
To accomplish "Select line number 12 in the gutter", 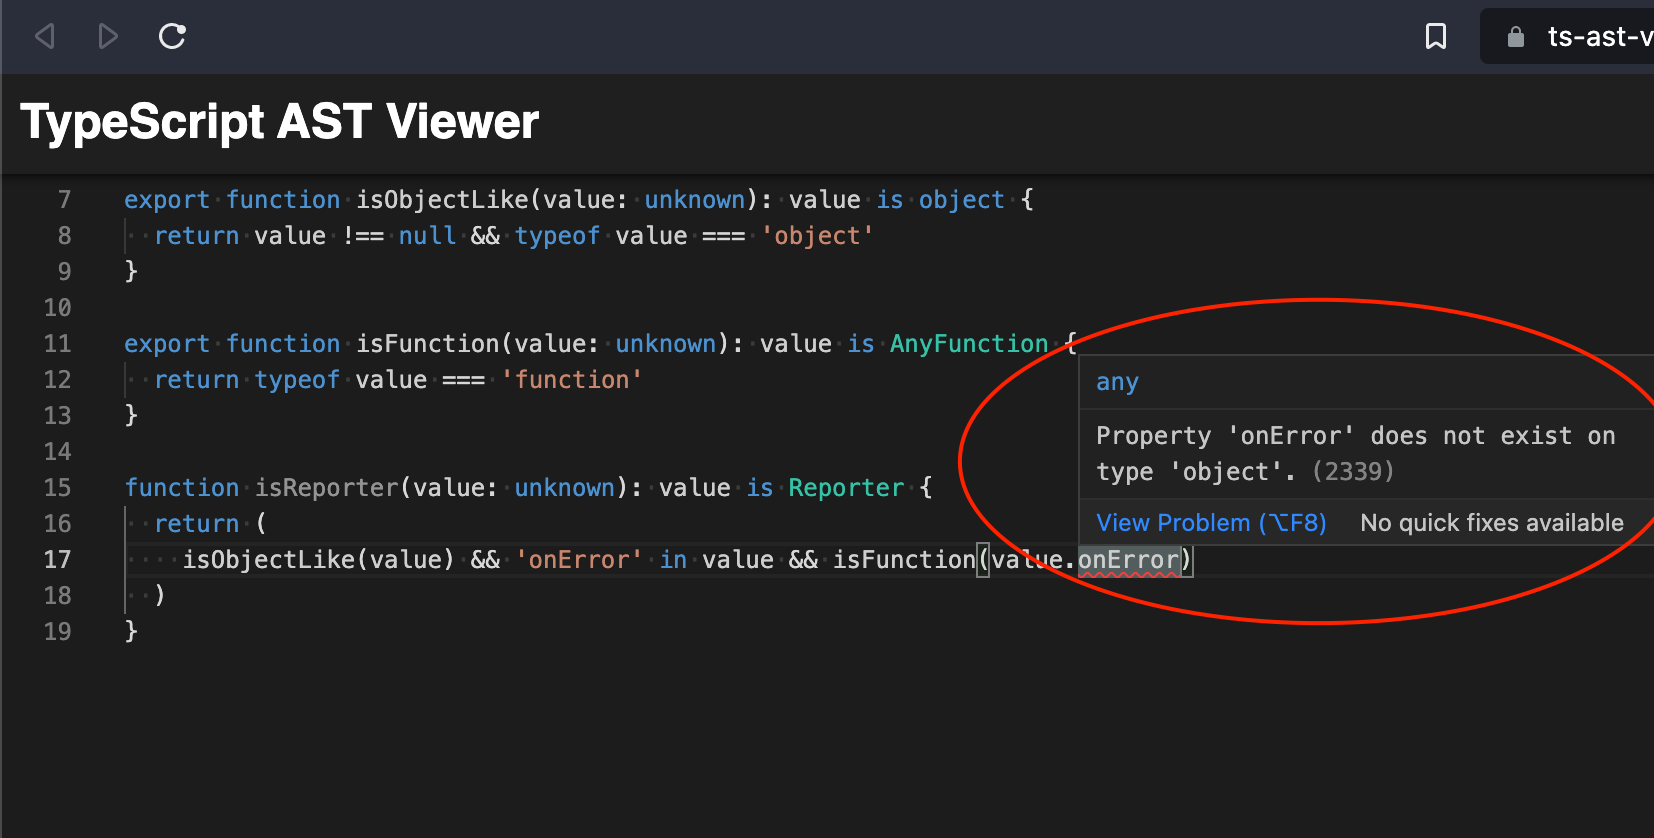I will click(58, 380).
